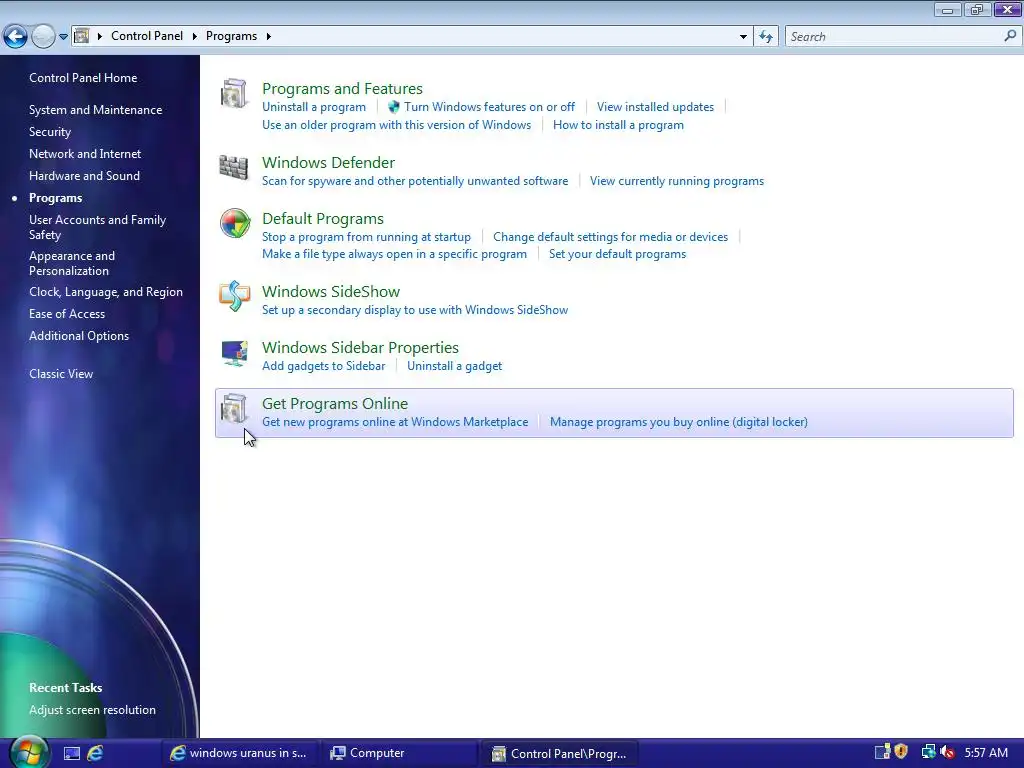Open the Windows Defender brick wall icon
Screen dimensions: 1024x768
(x=234, y=168)
